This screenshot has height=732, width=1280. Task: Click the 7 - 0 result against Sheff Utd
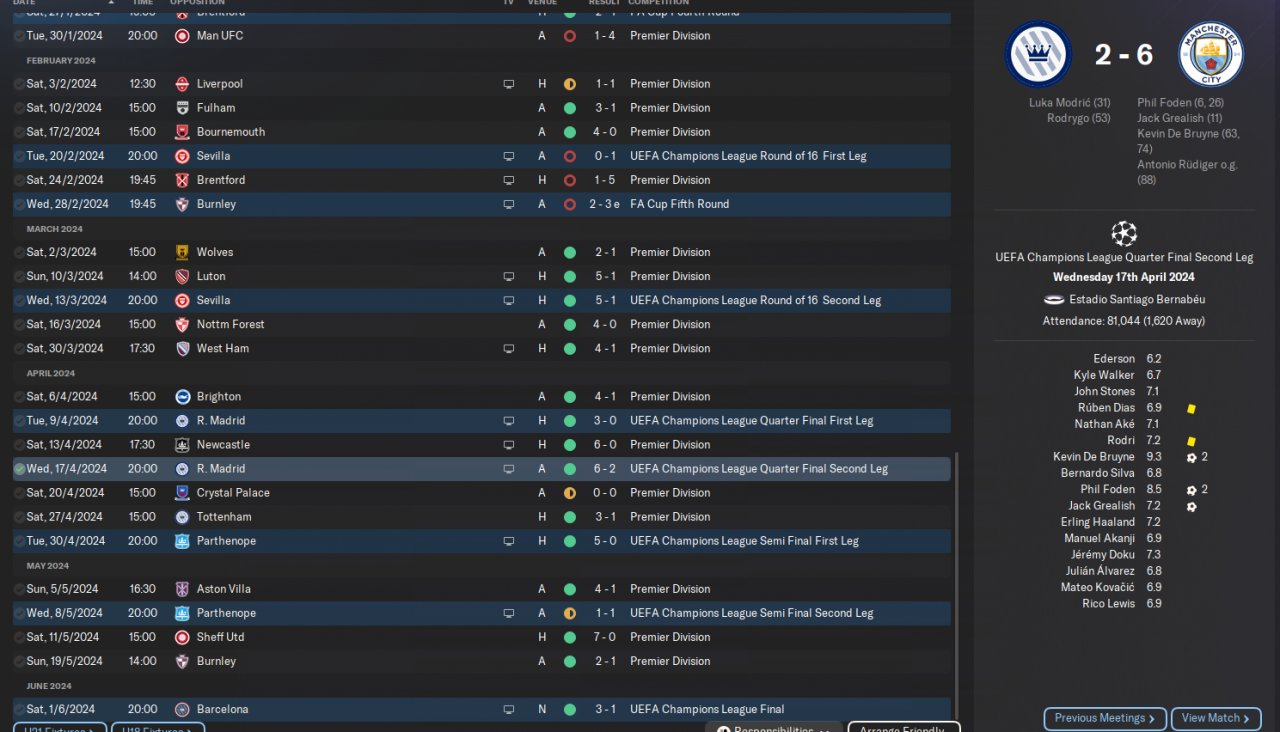pos(604,637)
